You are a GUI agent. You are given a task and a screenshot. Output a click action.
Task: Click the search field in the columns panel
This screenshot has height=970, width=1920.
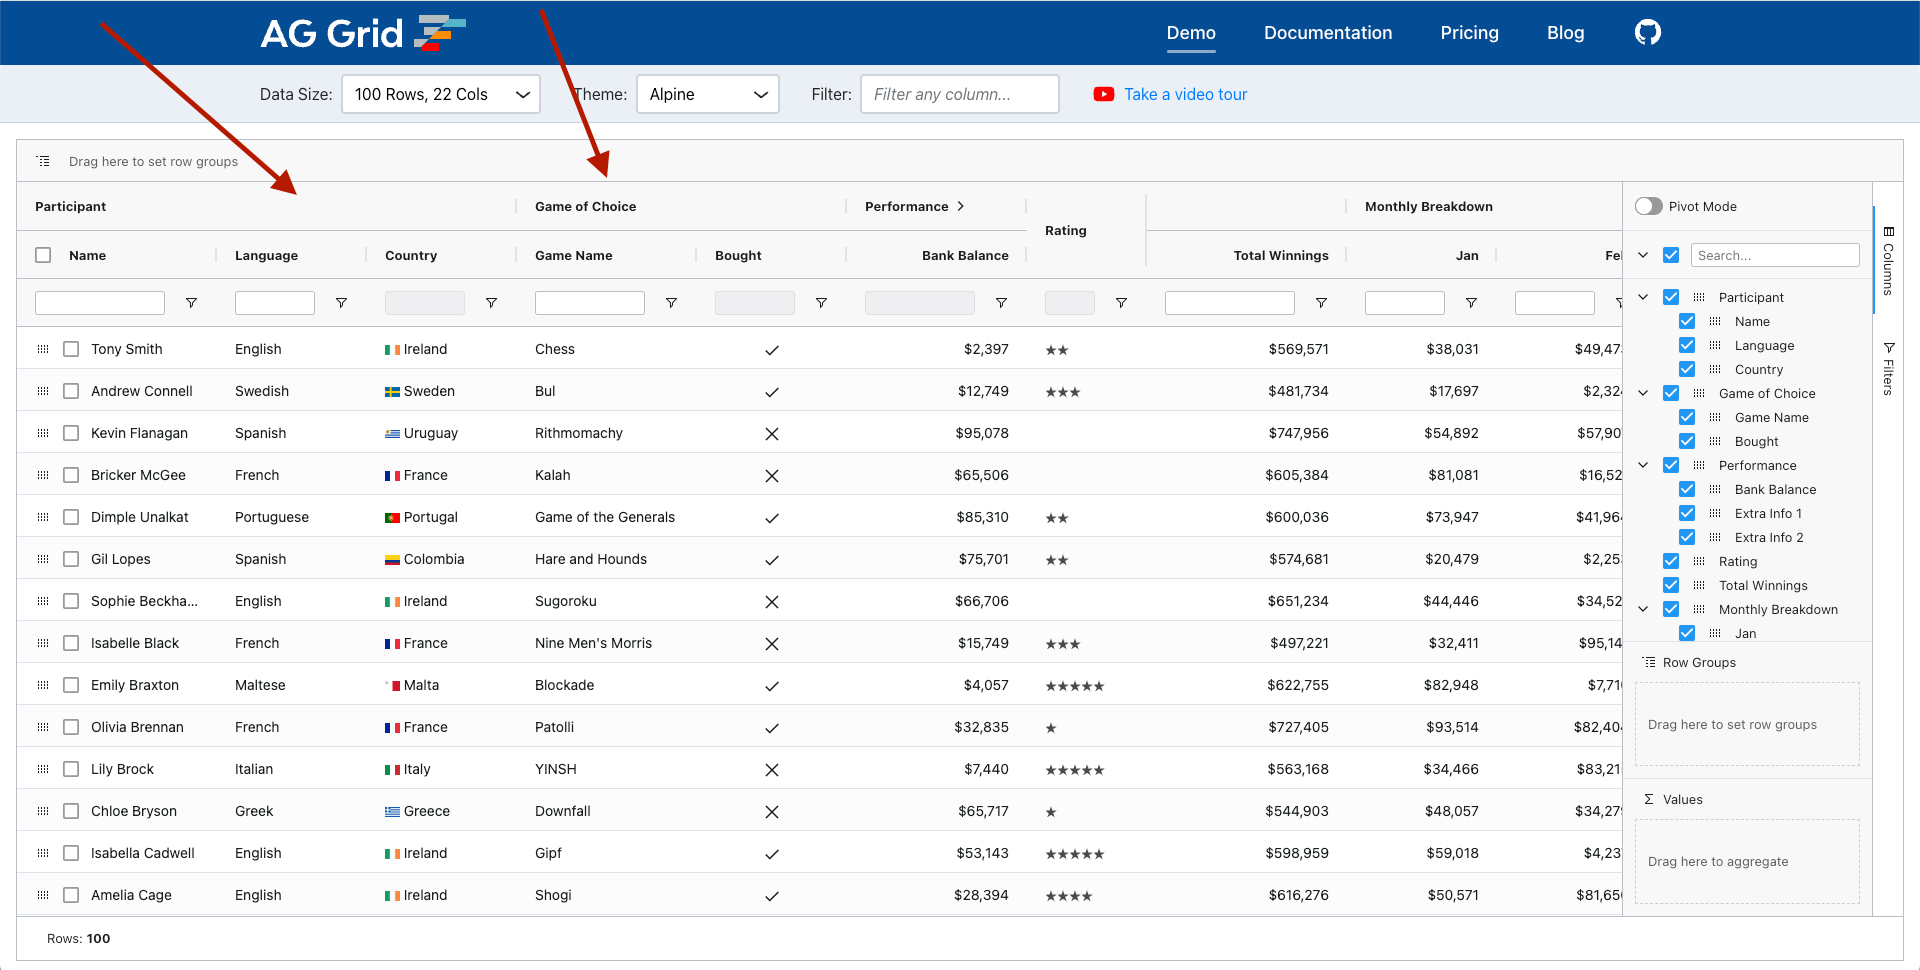(x=1775, y=255)
